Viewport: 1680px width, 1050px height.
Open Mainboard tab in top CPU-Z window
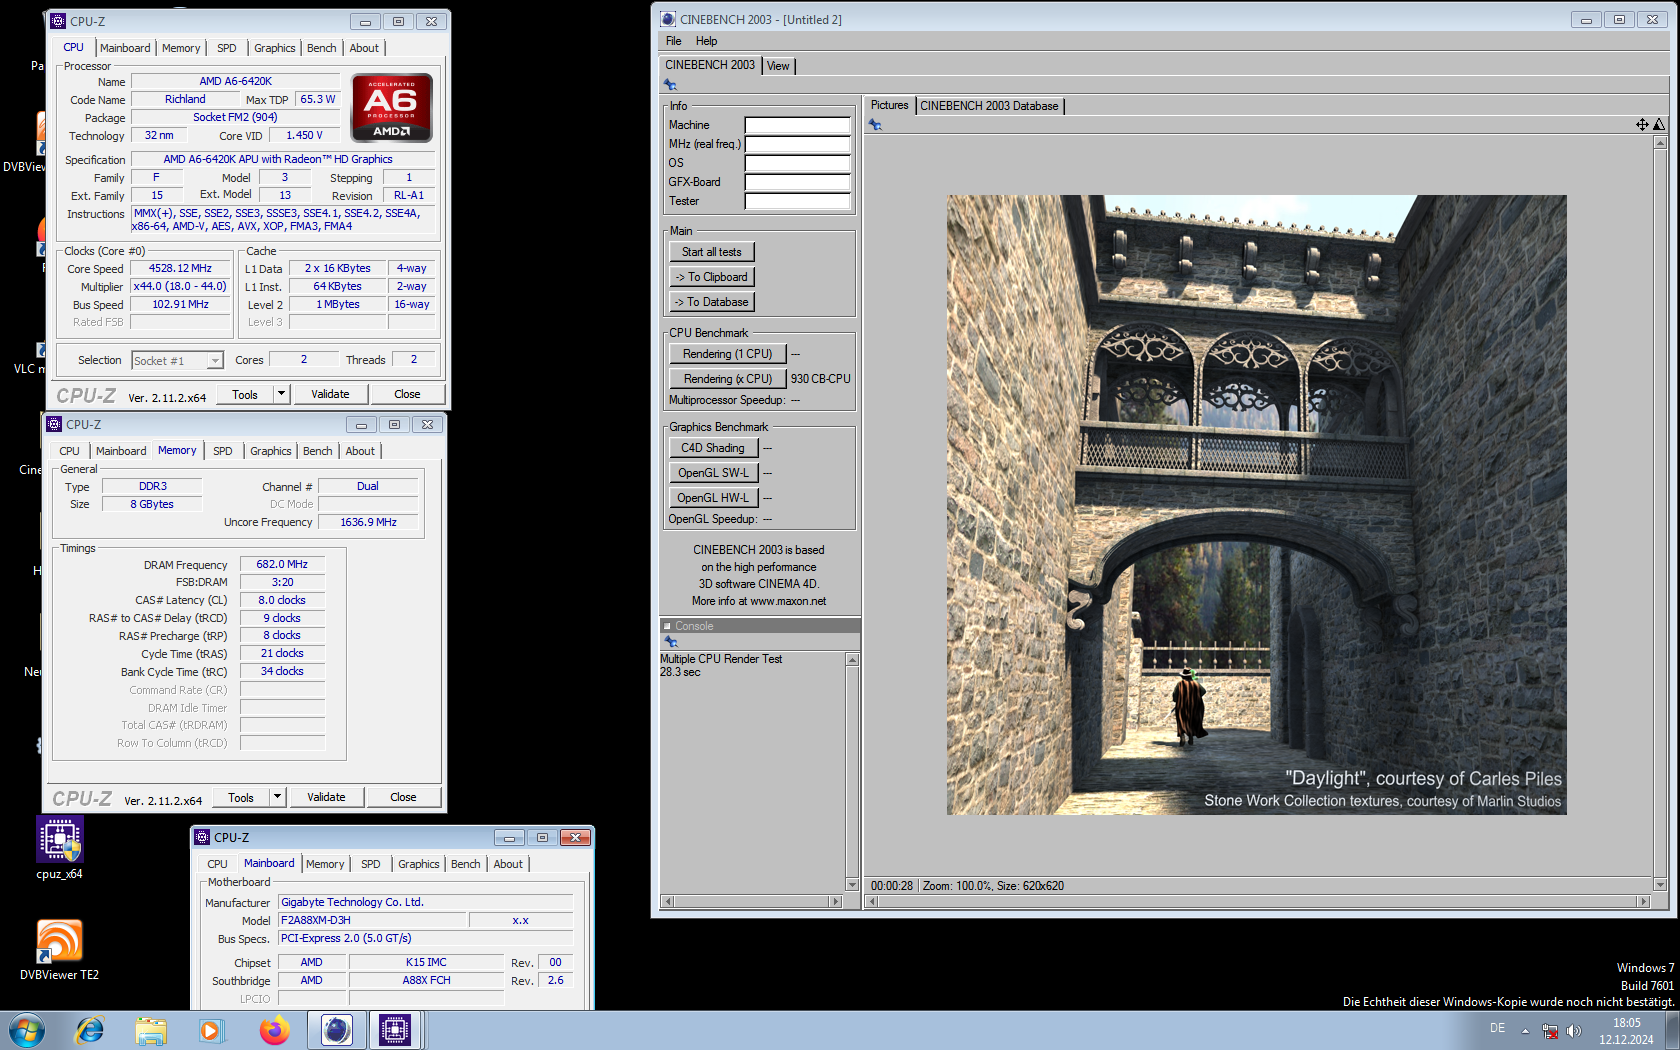[125, 48]
